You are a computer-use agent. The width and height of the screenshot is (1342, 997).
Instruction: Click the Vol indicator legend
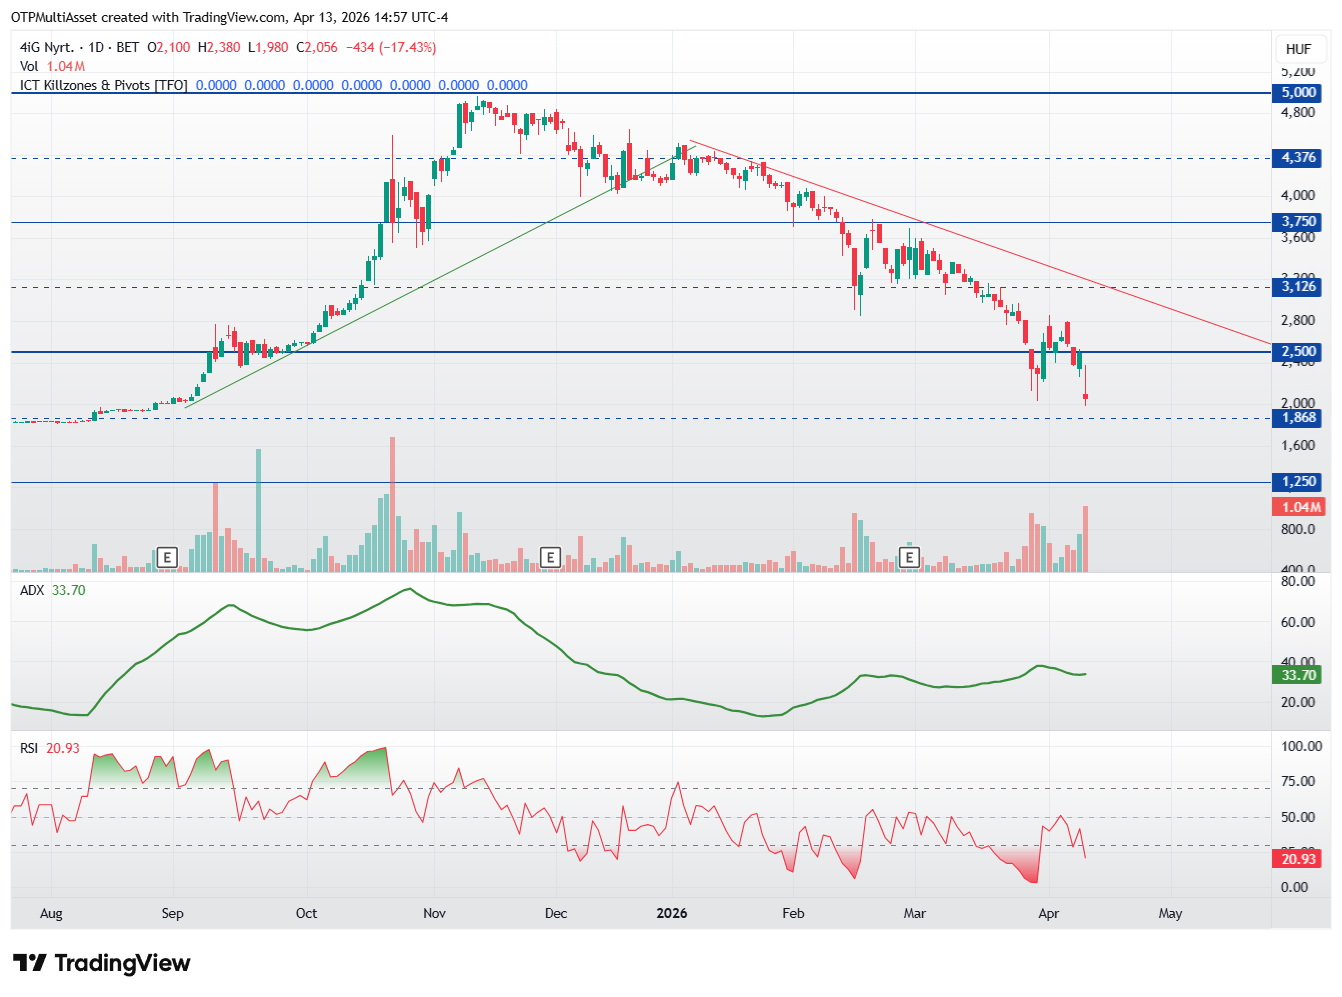coord(29,66)
